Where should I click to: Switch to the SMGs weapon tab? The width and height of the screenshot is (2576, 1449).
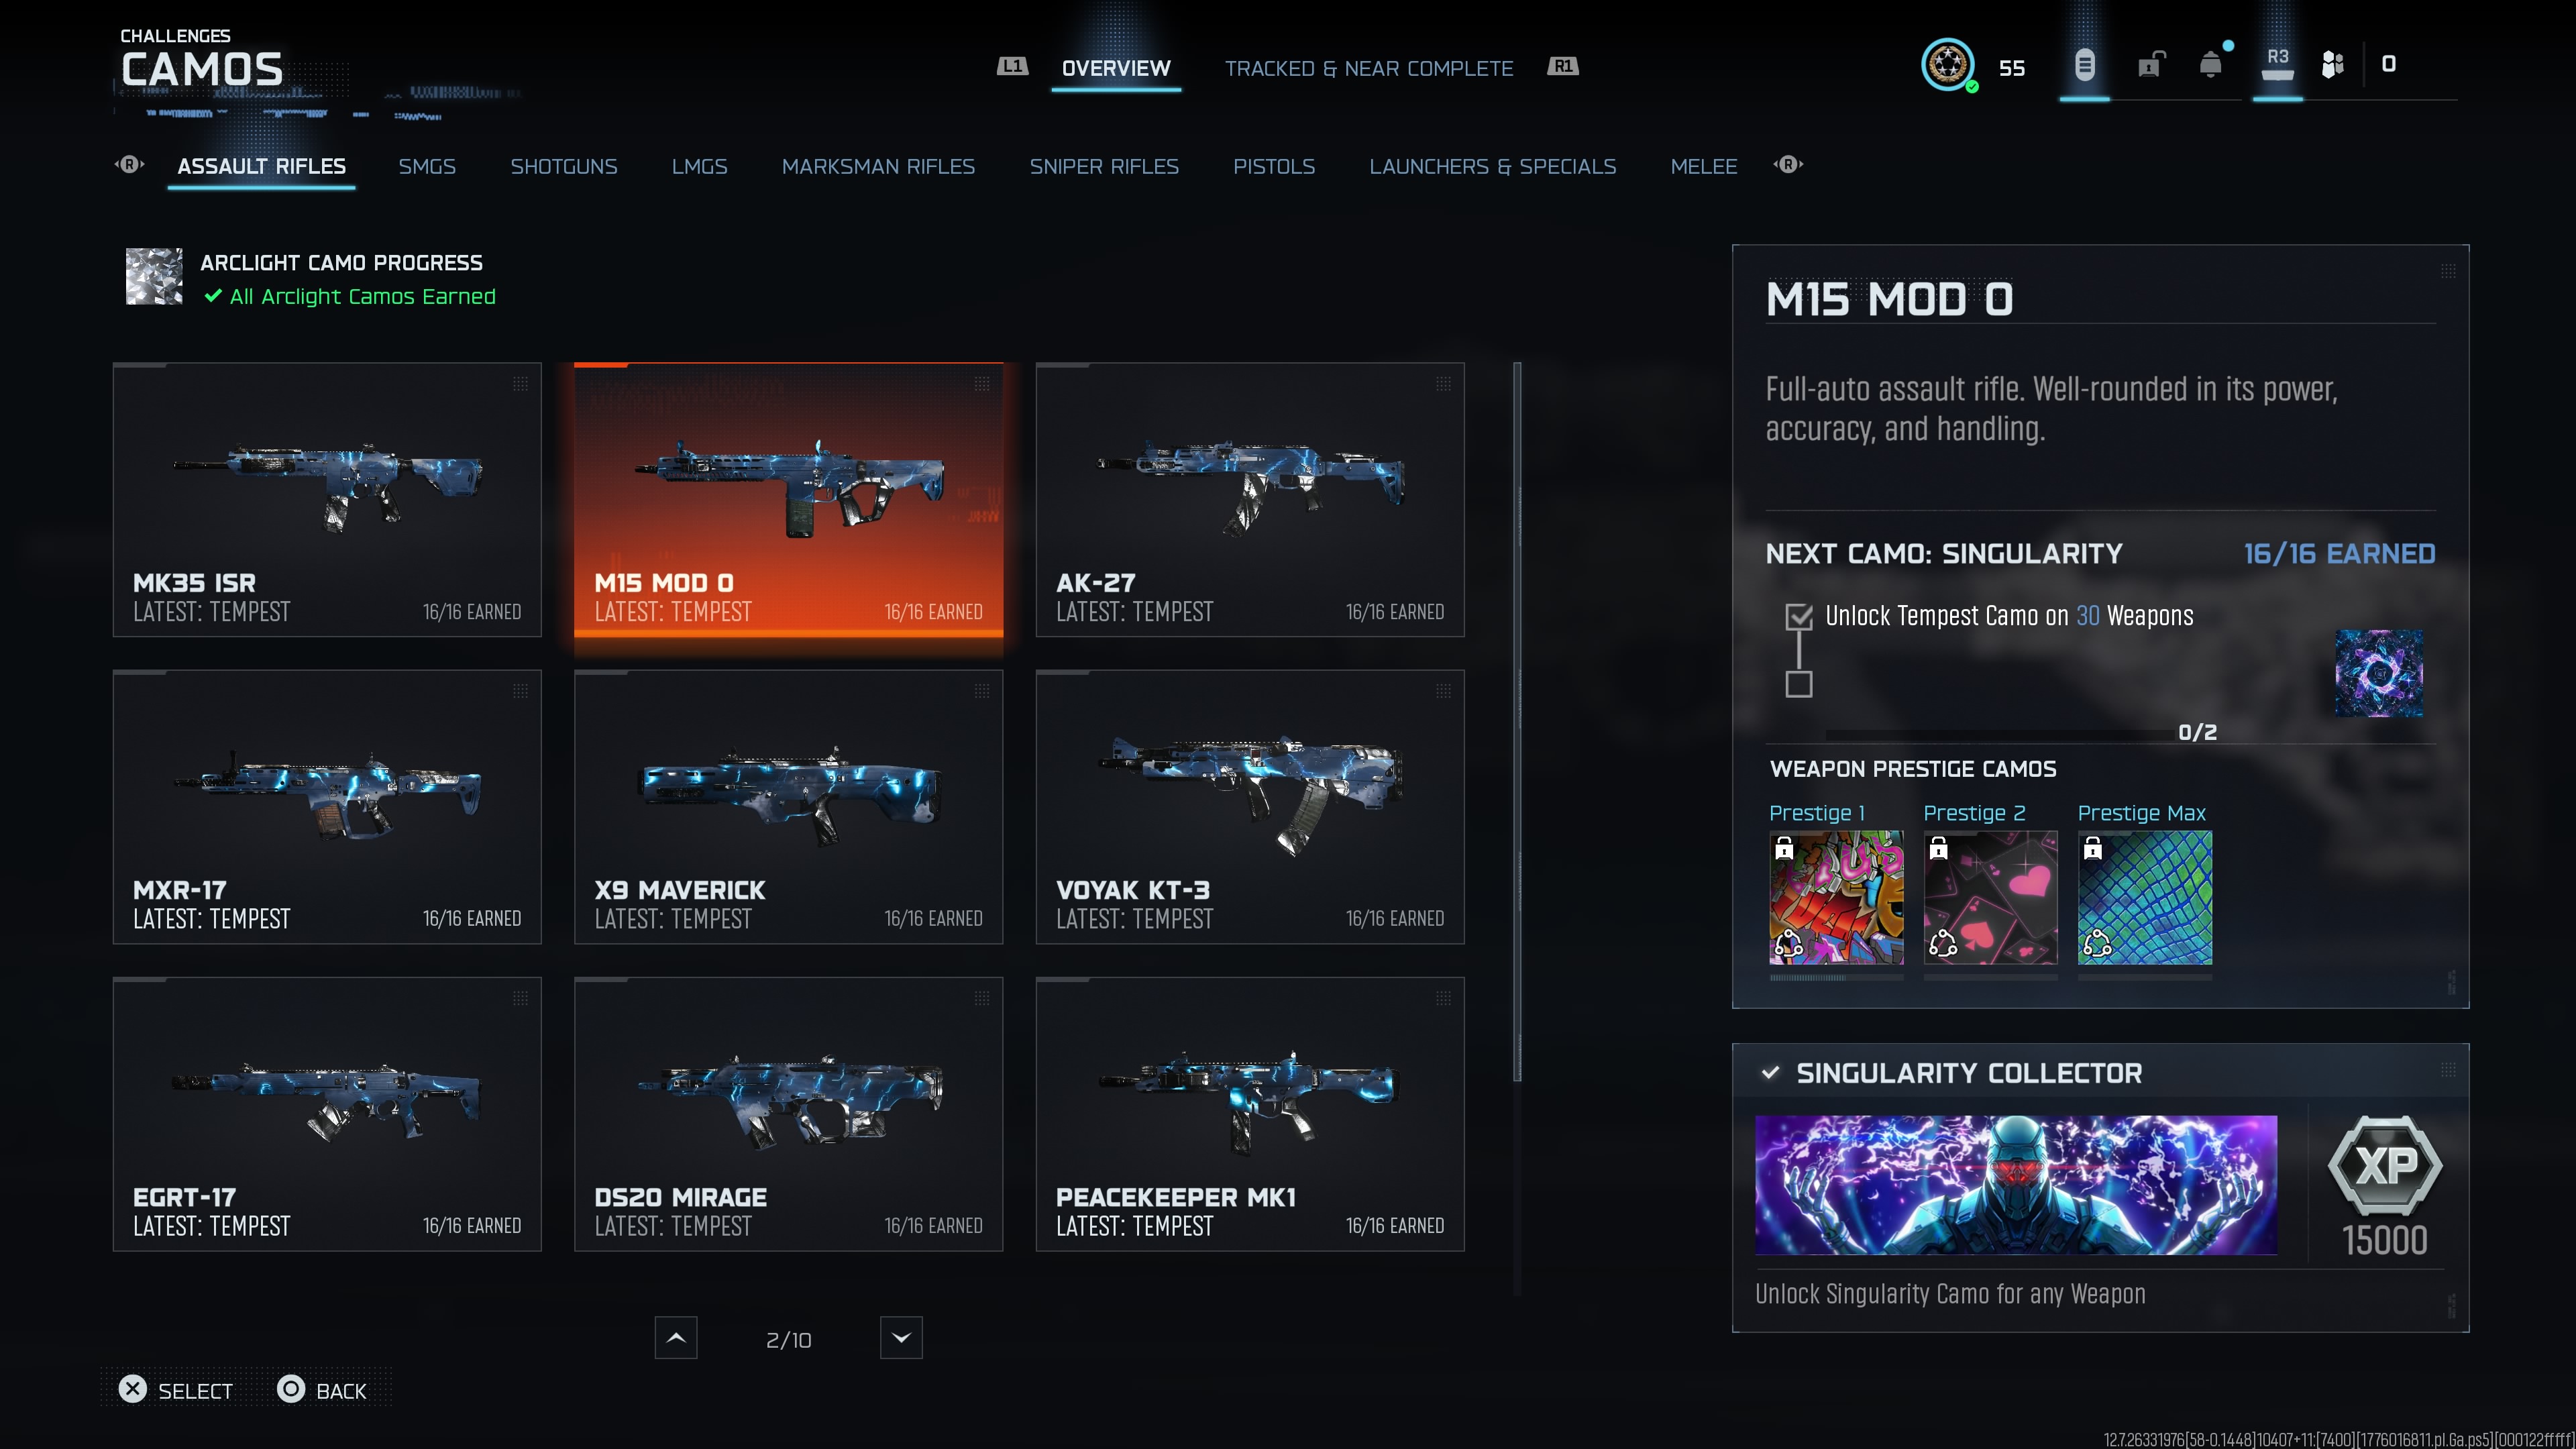[x=427, y=167]
